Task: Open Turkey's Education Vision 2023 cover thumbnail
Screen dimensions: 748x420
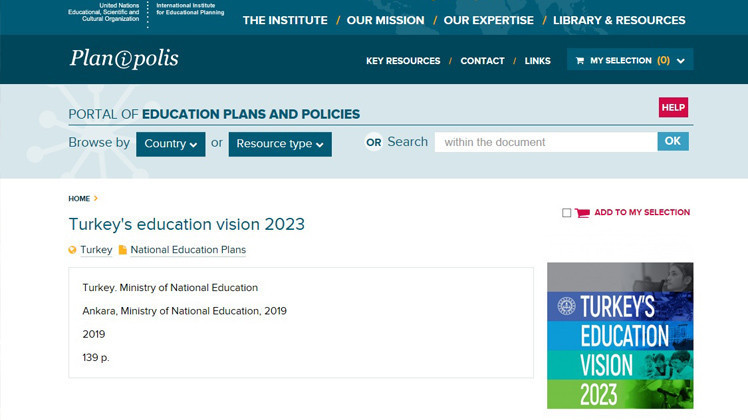Action: click(619, 335)
